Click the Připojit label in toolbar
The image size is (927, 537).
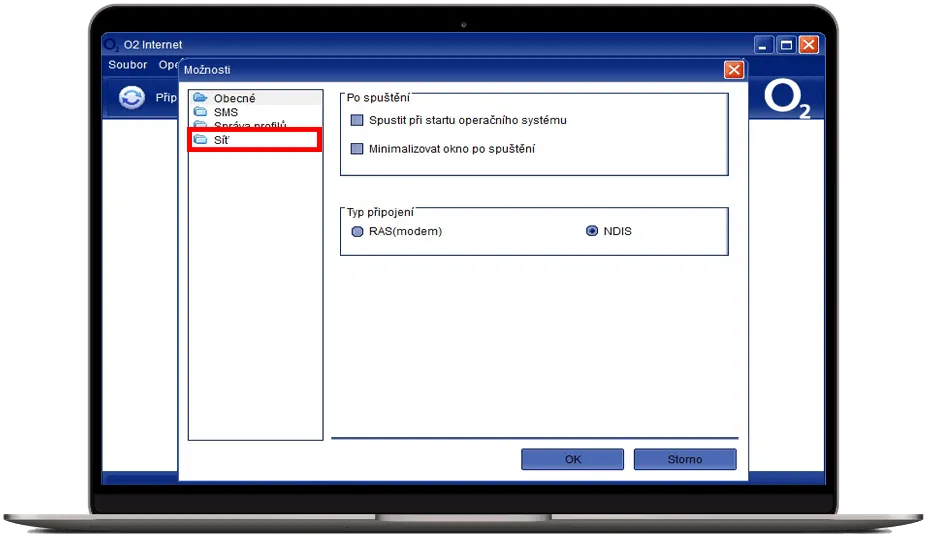click(165, 98)
